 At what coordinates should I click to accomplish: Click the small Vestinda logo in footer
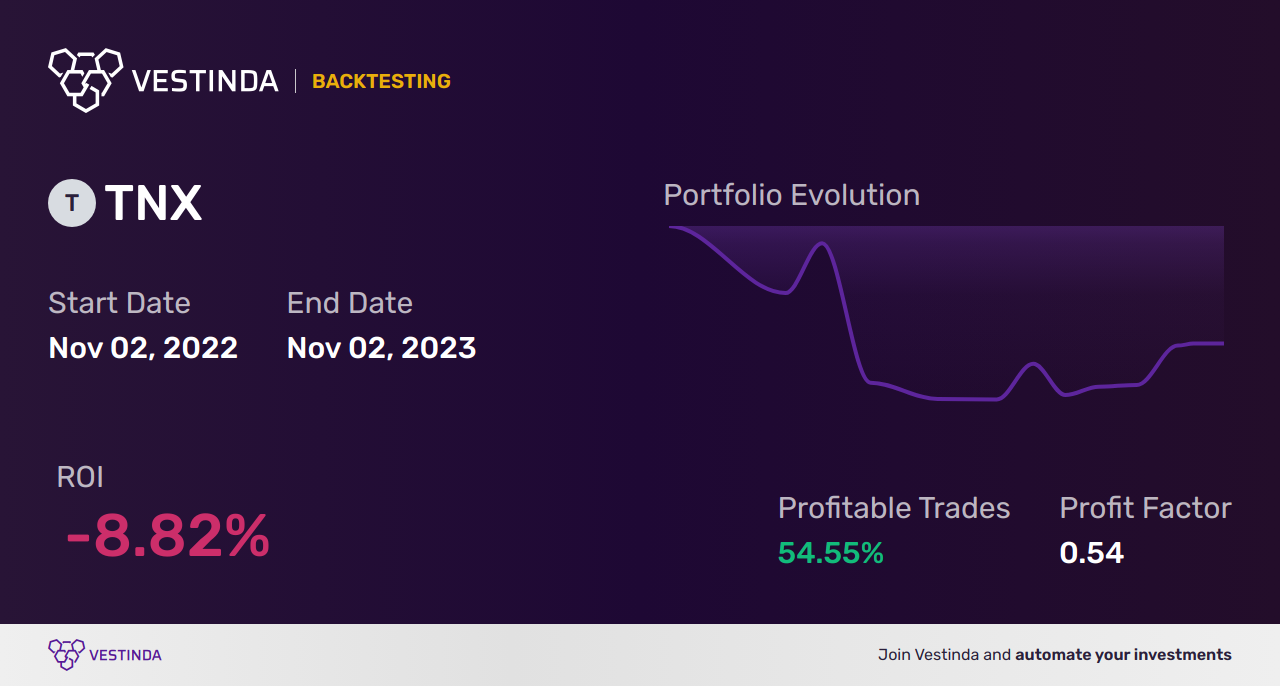tap(66, 654)
